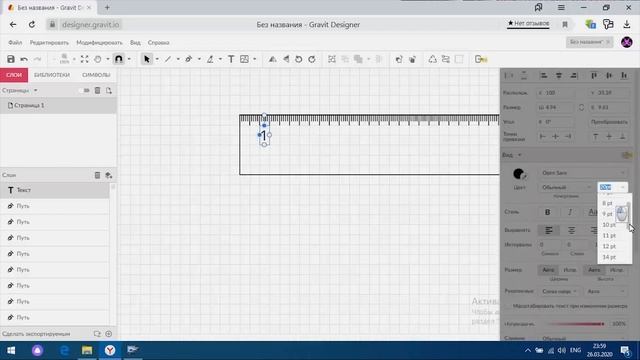Open the Справка menu
640x360 pixels.
click(158, 42)
